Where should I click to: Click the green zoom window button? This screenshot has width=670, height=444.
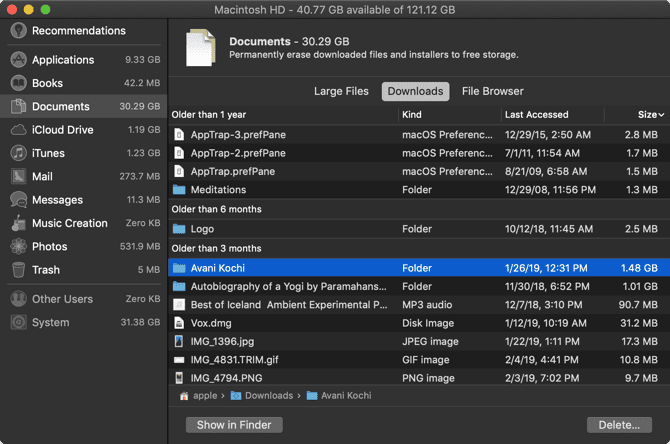pyautogui.click(x=45, y=9)
